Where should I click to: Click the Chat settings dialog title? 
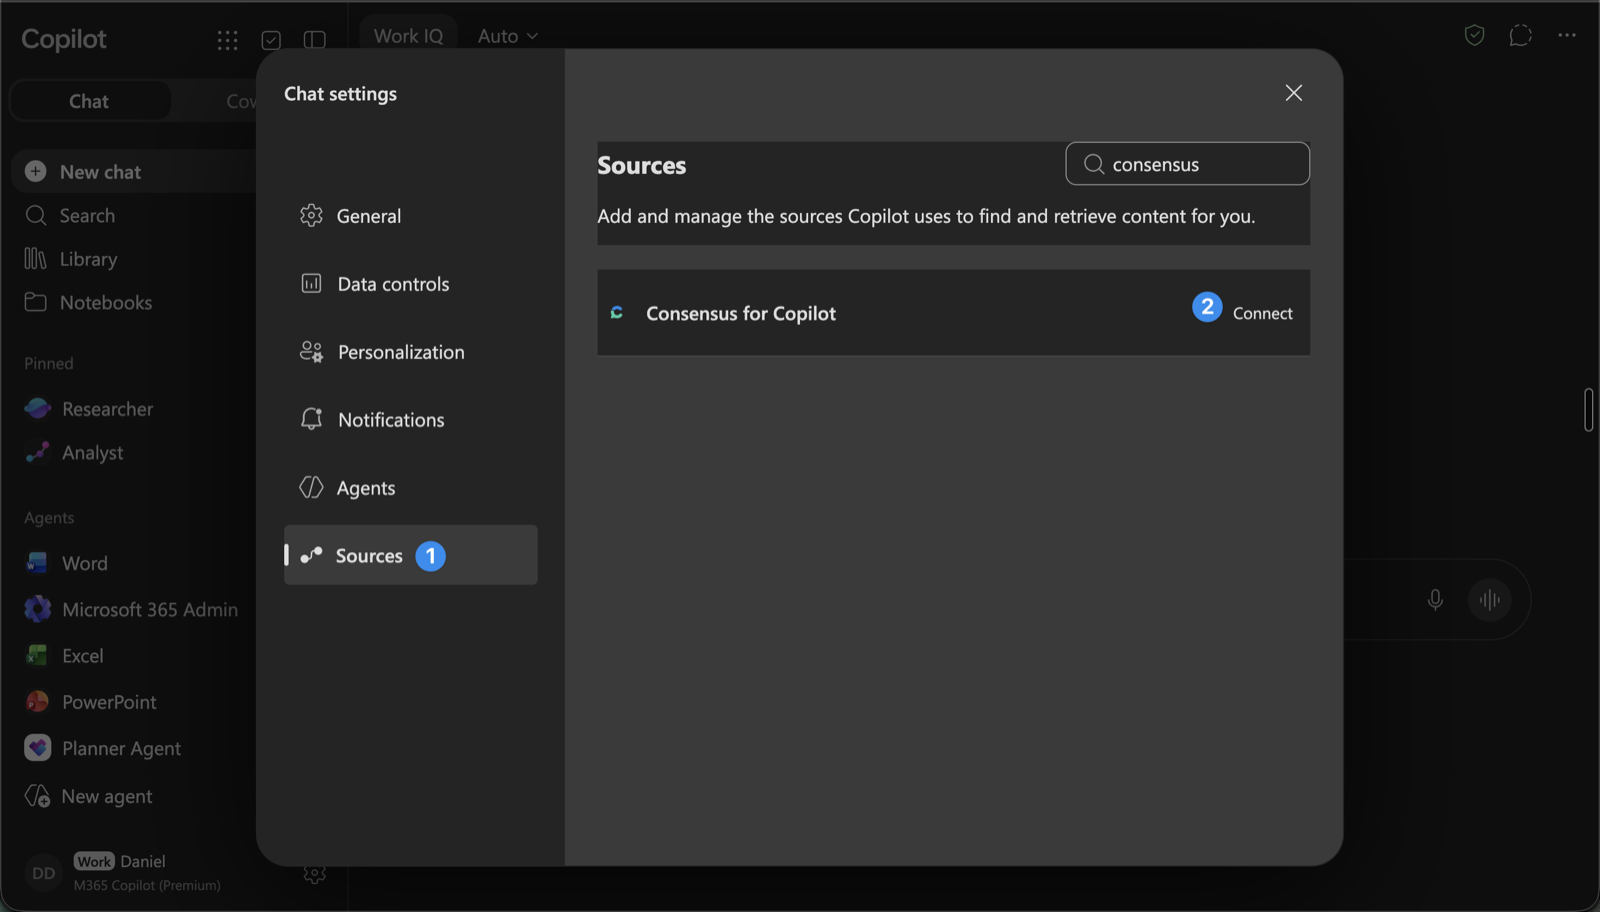click(340, 93)
